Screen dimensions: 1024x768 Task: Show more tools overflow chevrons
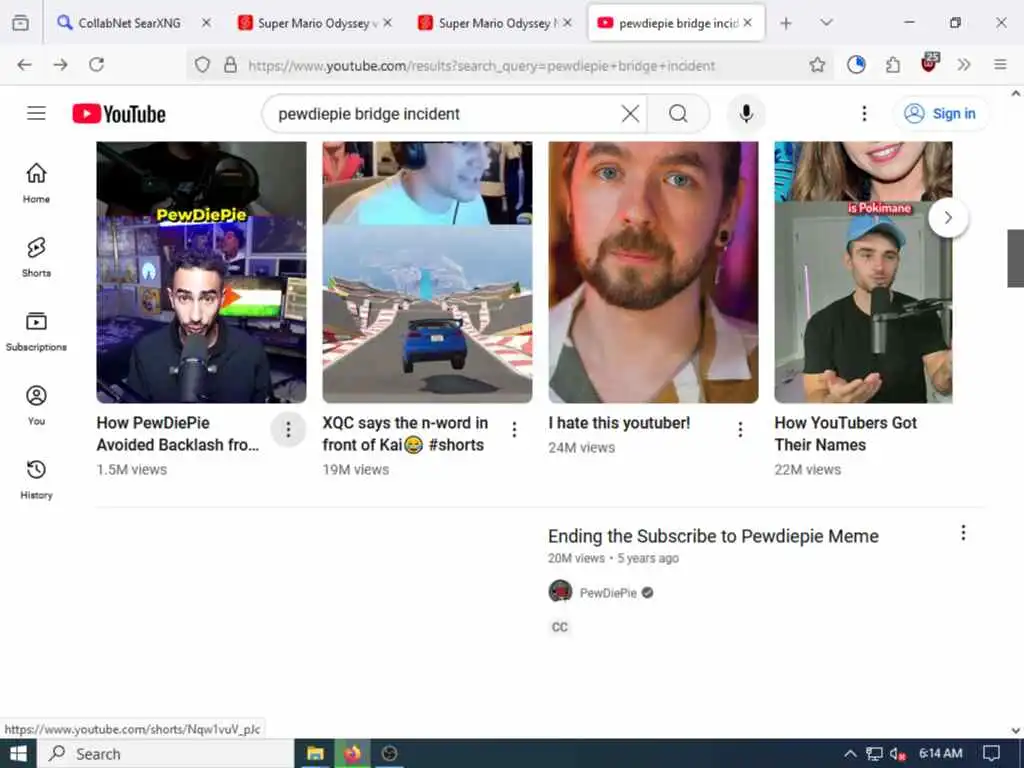tap(964, 65)
